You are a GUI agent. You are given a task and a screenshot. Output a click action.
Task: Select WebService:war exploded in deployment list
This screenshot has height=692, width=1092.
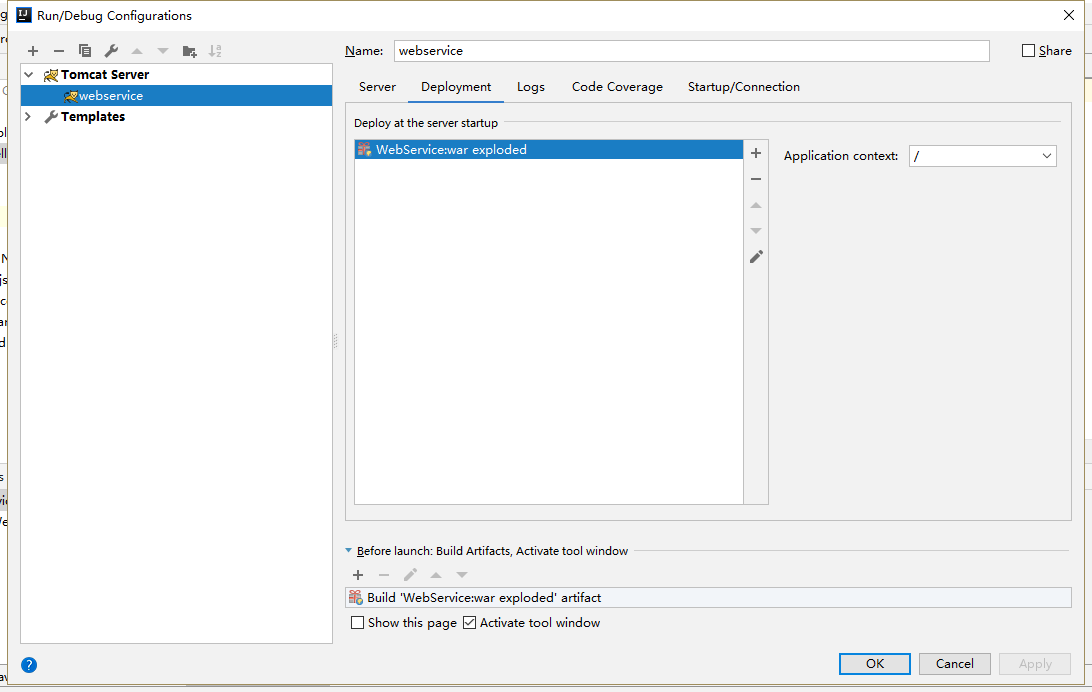click(x=549, y=150)
